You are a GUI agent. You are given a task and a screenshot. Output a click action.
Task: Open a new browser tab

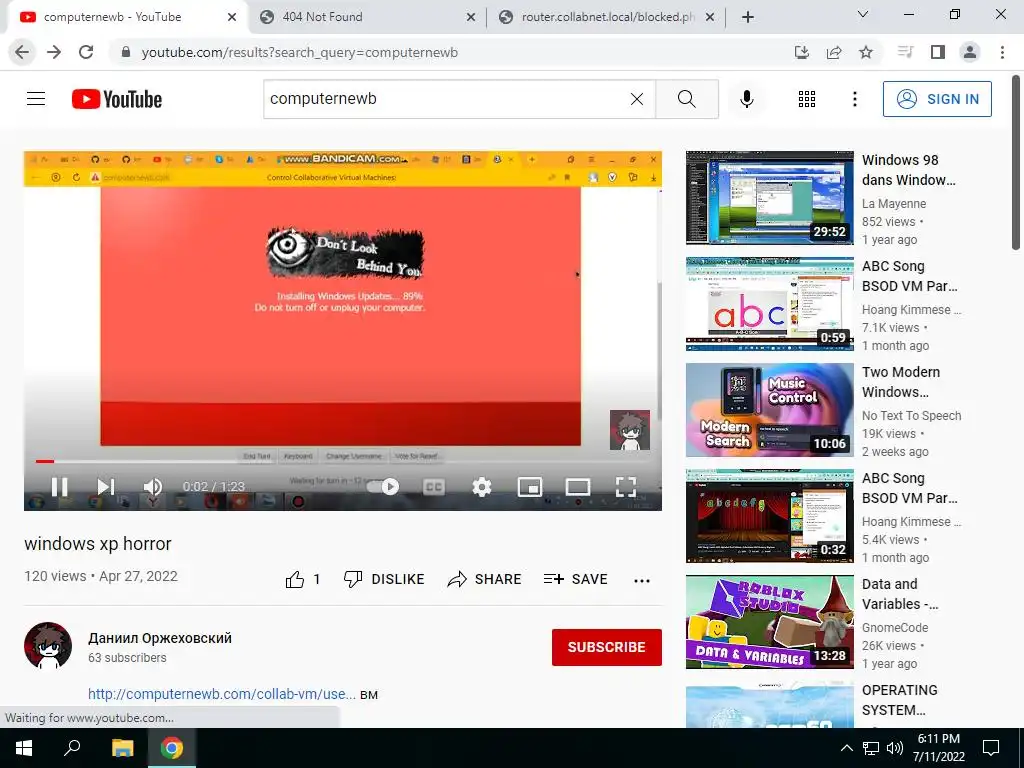click(748, 17)
